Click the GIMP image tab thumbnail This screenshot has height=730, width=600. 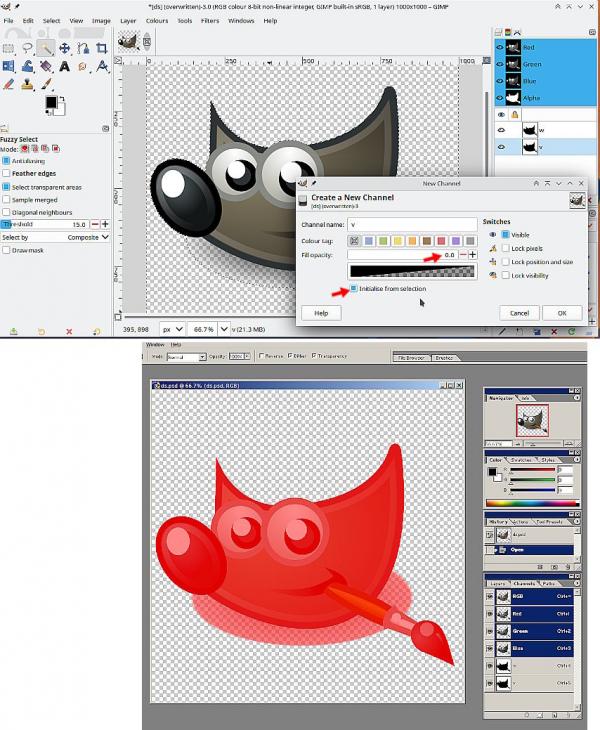tap(128, 41)
